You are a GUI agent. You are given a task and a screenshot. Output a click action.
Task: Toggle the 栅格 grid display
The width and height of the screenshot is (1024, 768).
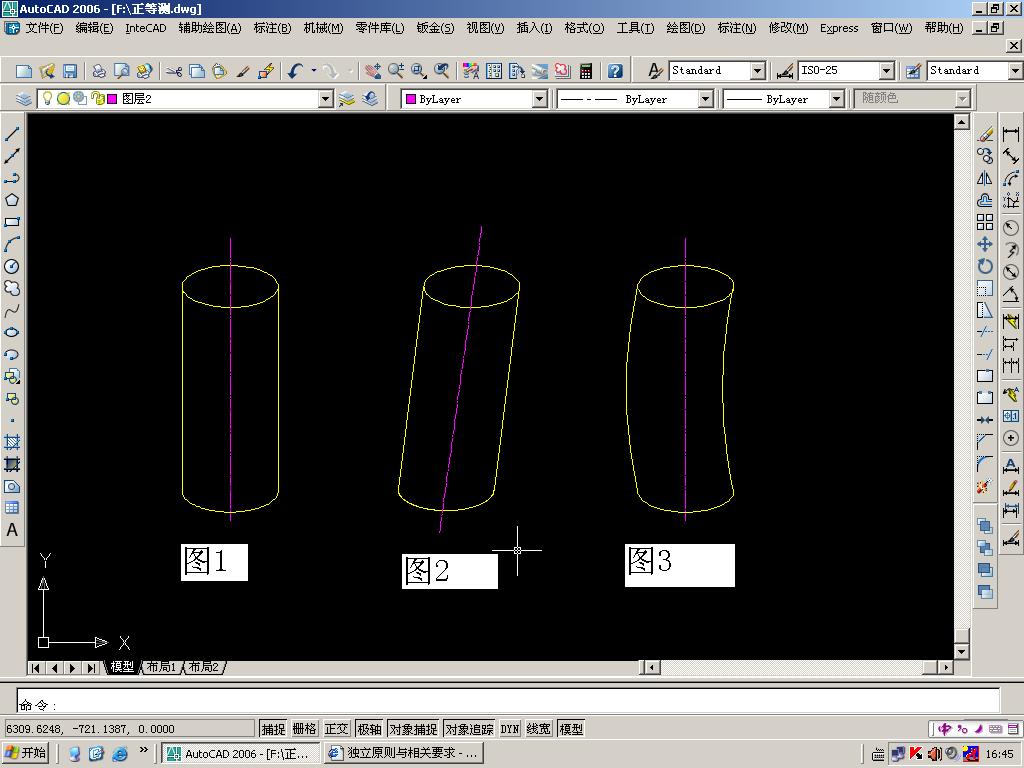[304, 729]
